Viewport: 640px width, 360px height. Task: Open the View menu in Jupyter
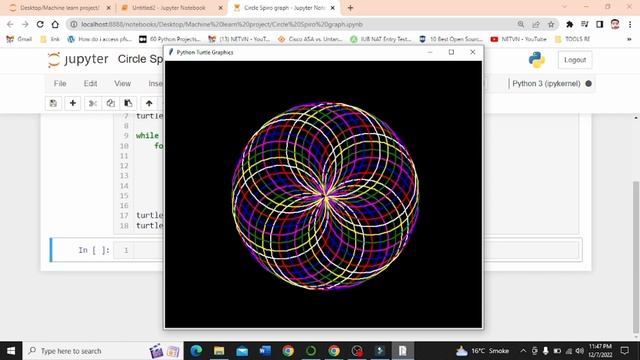click(x=122, y=83)
